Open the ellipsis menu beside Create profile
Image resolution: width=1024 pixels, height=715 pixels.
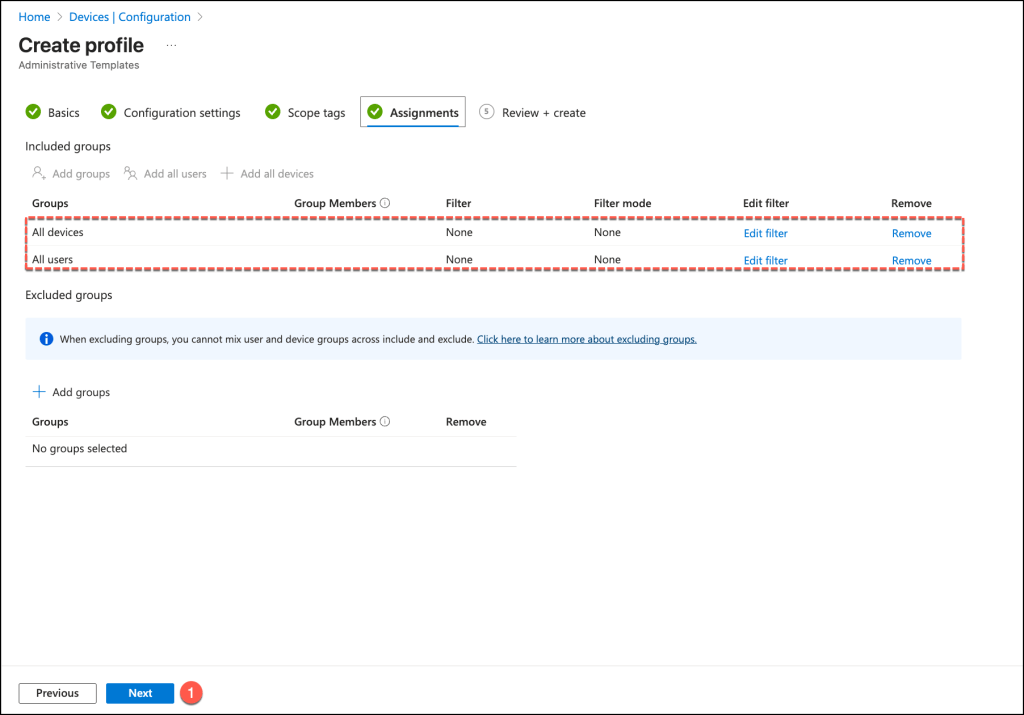pyautogui.click(x=171, y=46)
